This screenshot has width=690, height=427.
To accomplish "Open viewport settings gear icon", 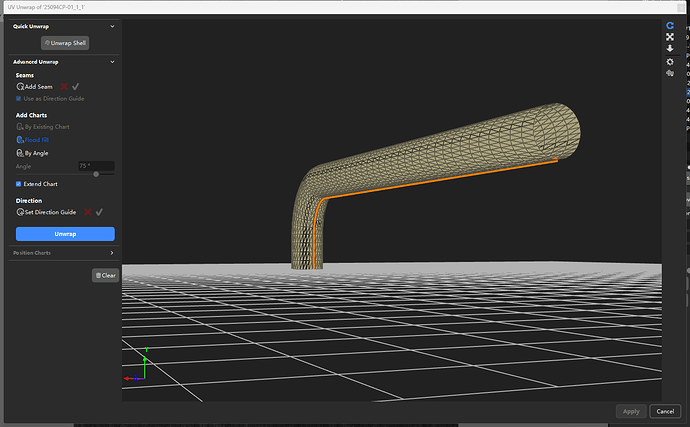I will click(670, 62).
